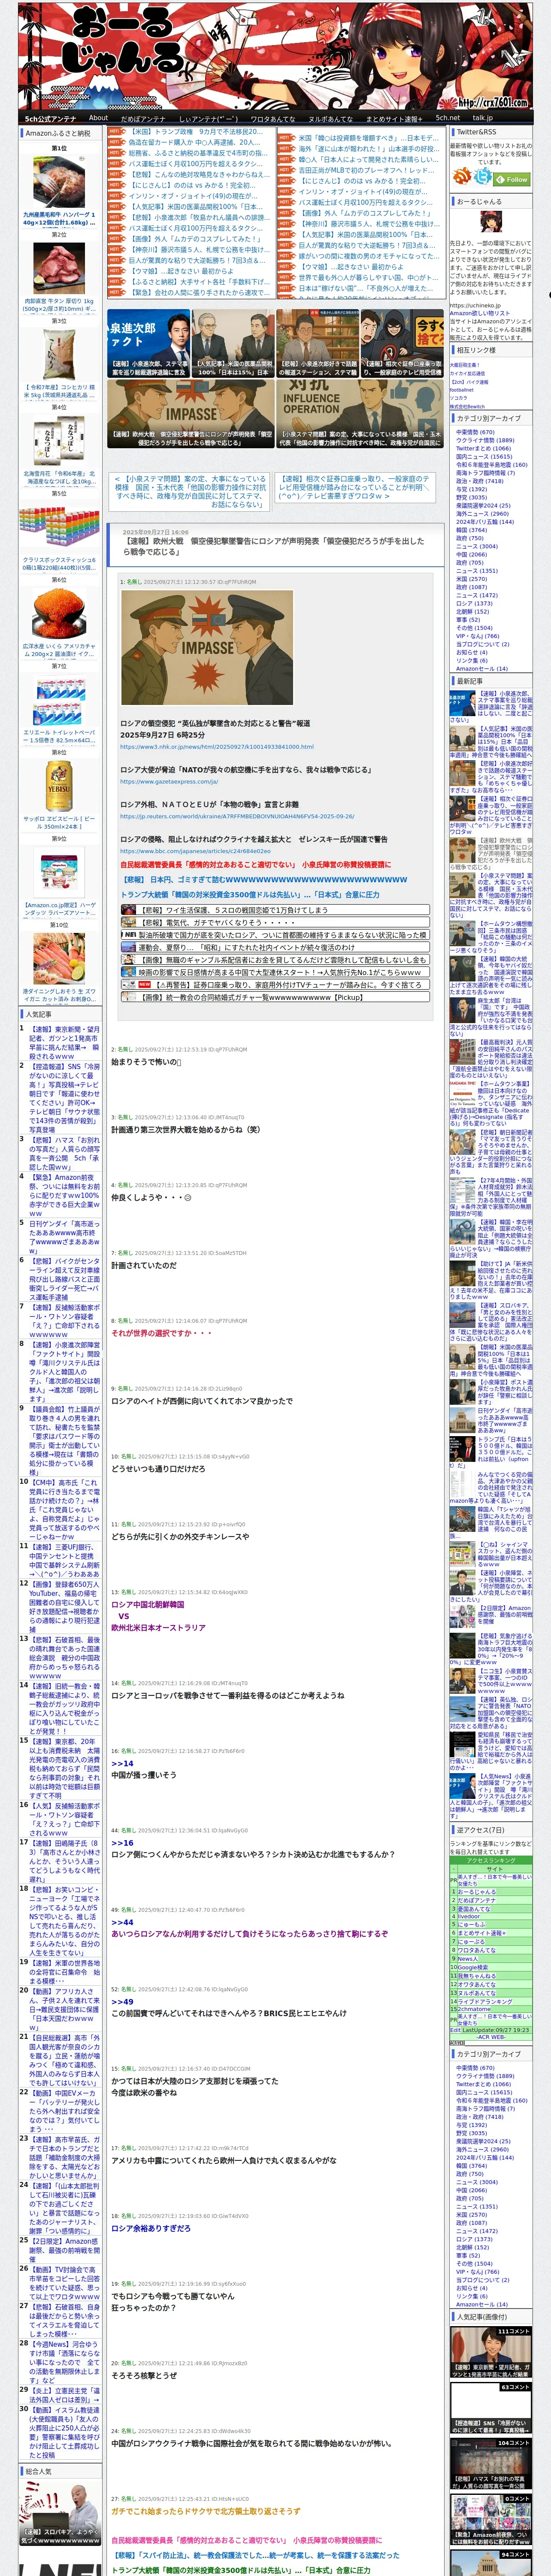Open category ウクライナ情勢 (1889)
Screen dimensions: 551x2576
point(485,440)
